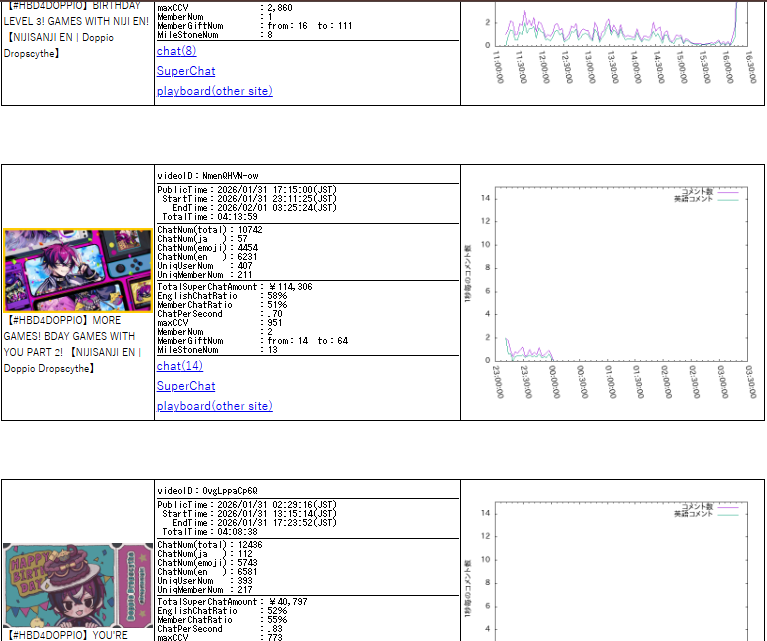Click the ChatNum(total) 10742 value

point(250,230)
